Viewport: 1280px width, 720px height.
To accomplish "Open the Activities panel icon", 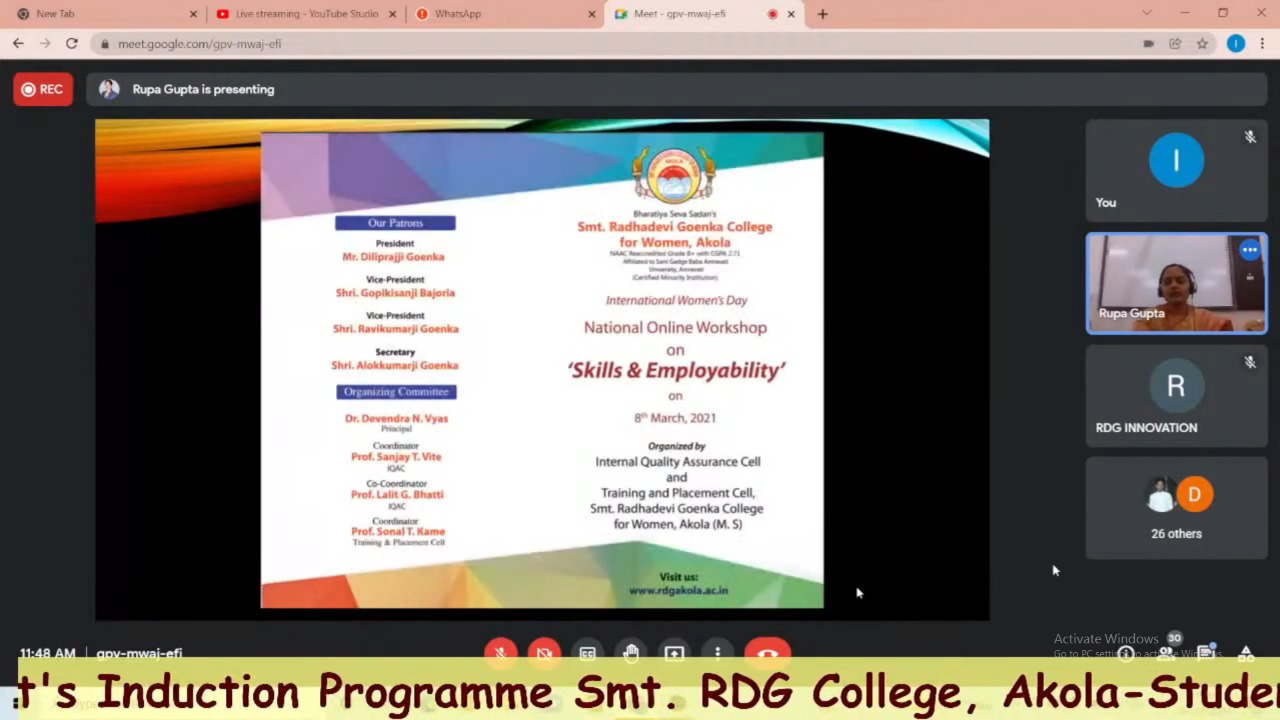I will coord(1246,654).
